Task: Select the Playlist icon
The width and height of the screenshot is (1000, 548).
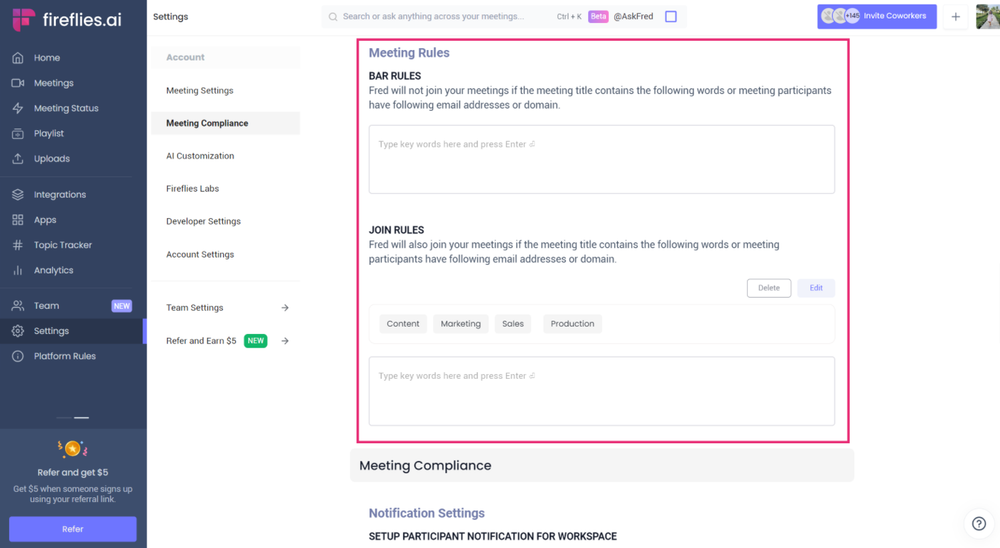Action: (x=18, y=133)
